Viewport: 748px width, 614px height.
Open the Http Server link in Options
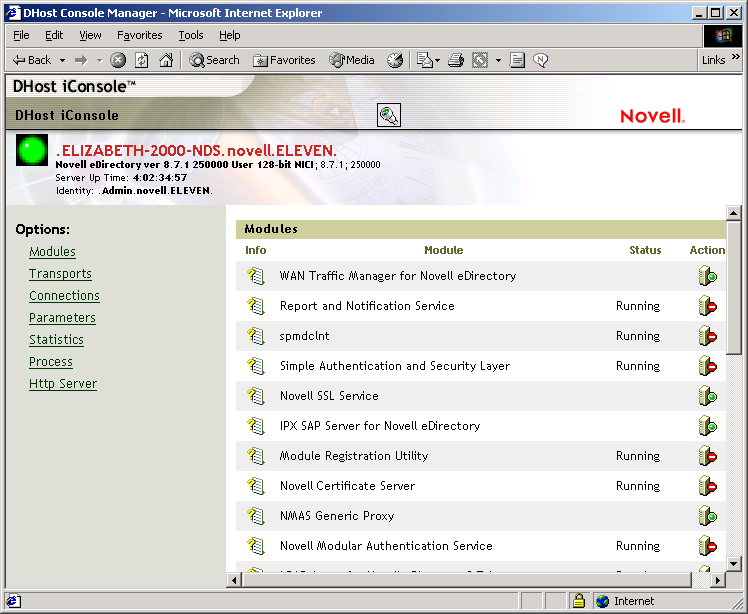coord(62,384)
